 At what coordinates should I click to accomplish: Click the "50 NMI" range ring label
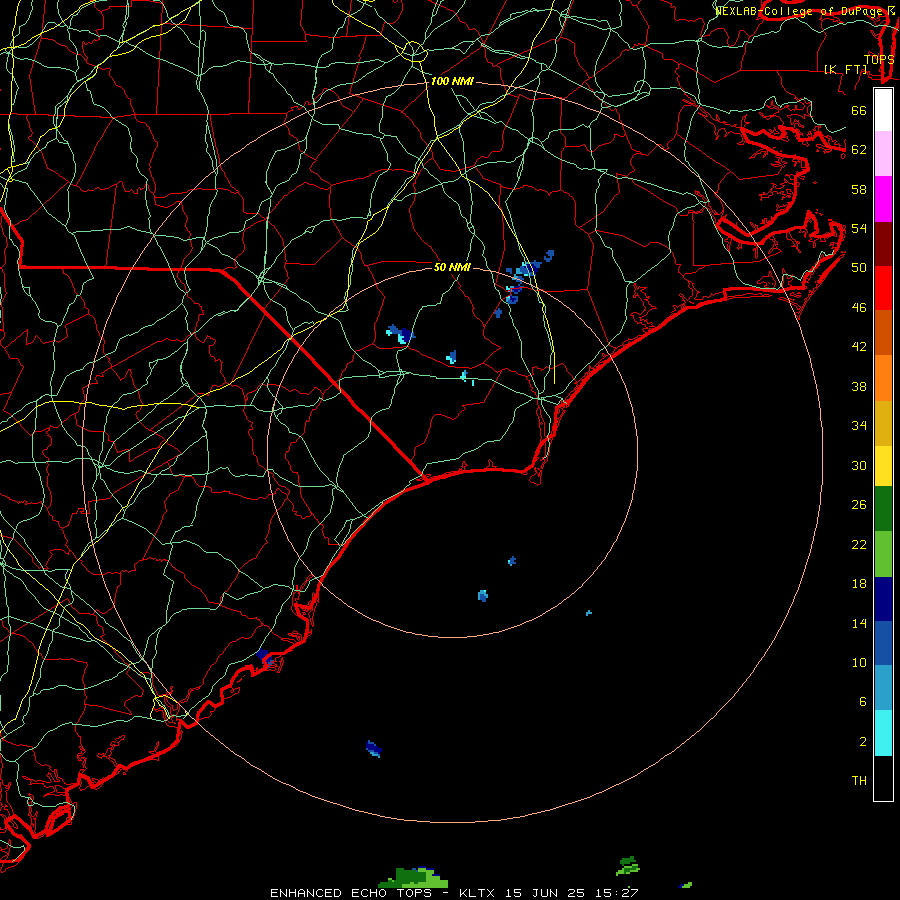point(452,267)
